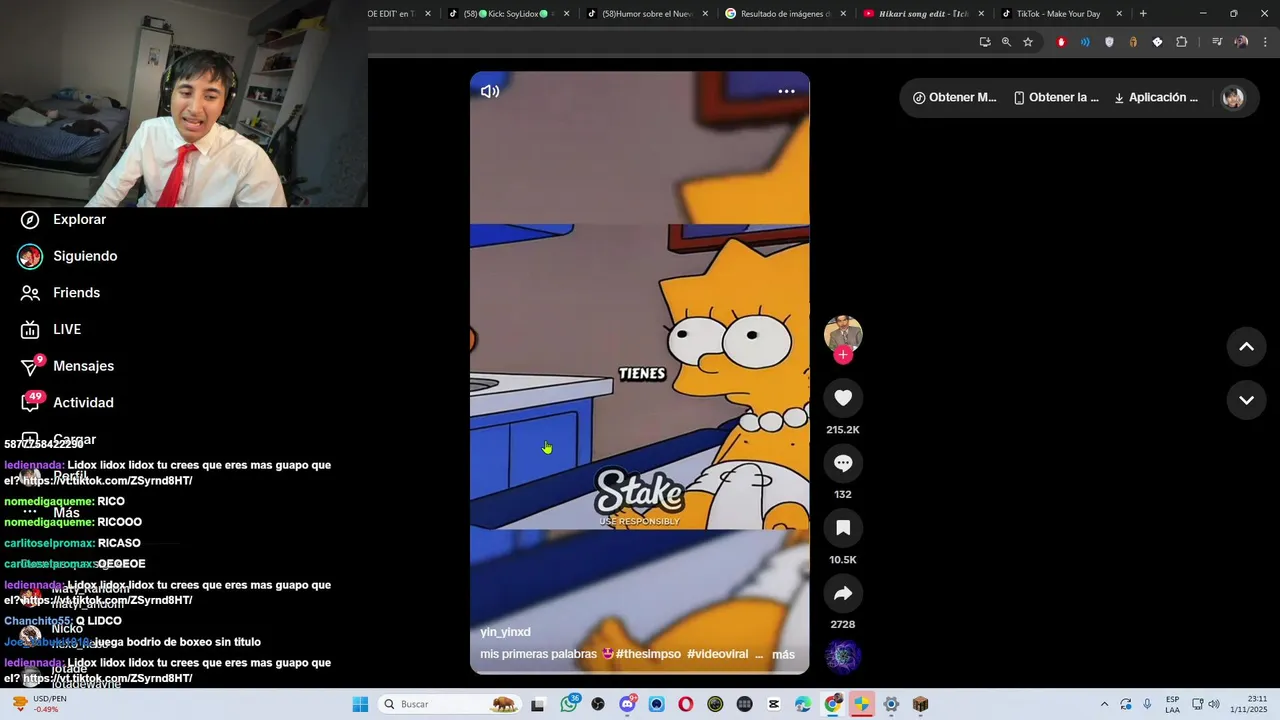Switch to Resultado de imágenes tab
Image resolution: width=1280 pixels, height=720 pixels.
[784, 14]
